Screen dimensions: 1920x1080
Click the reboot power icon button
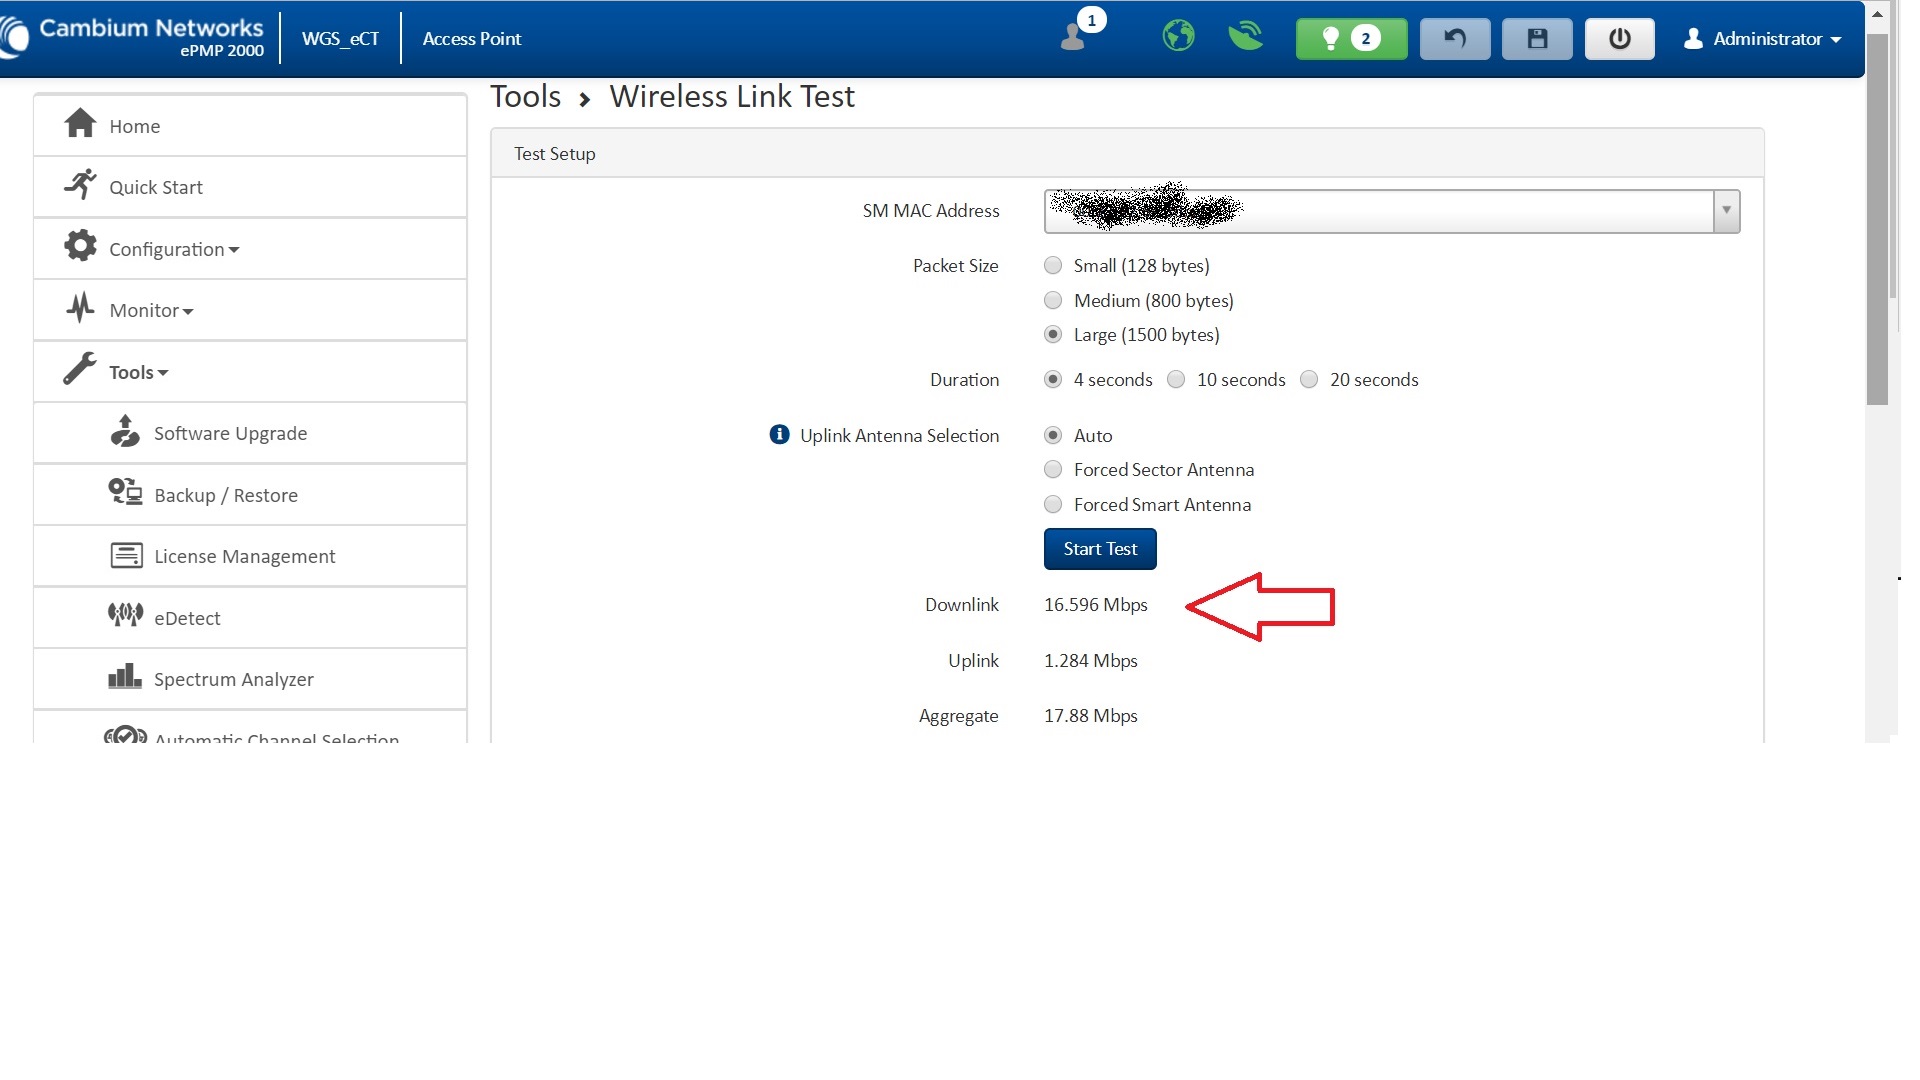(x=1619, y=39)
